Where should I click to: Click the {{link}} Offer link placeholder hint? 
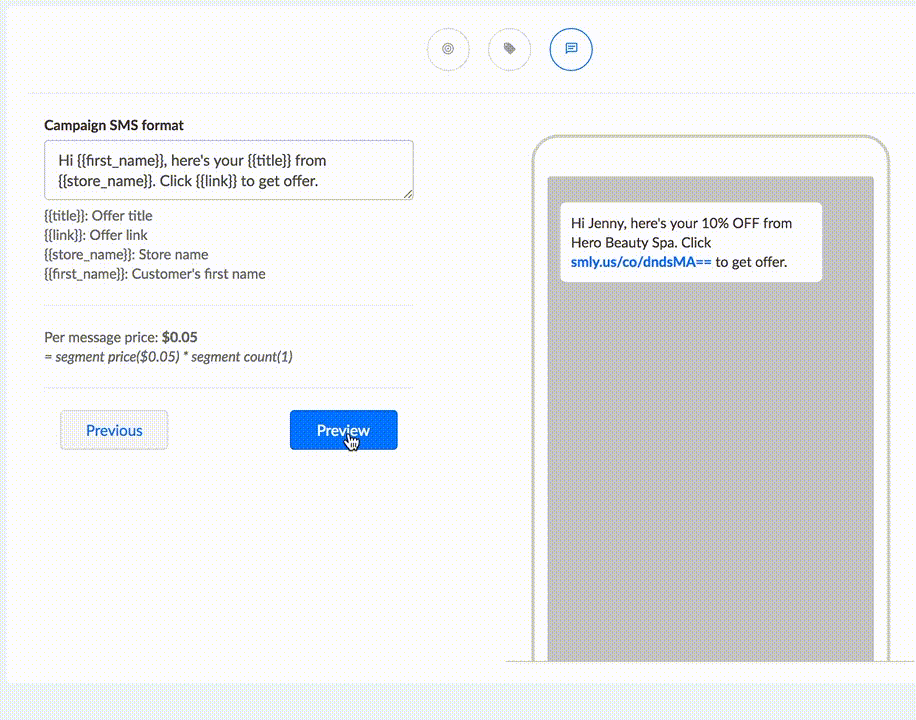[96, 235]
